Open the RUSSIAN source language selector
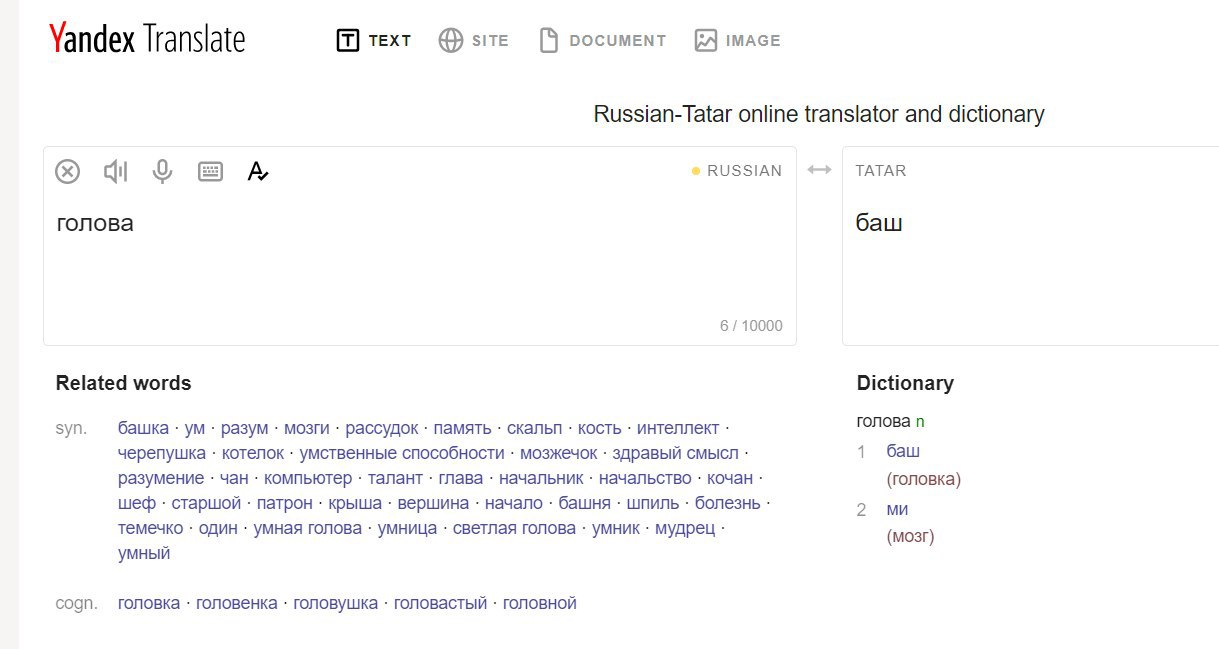Screen dimensions: 1219x649 click(x=737, y=171)
